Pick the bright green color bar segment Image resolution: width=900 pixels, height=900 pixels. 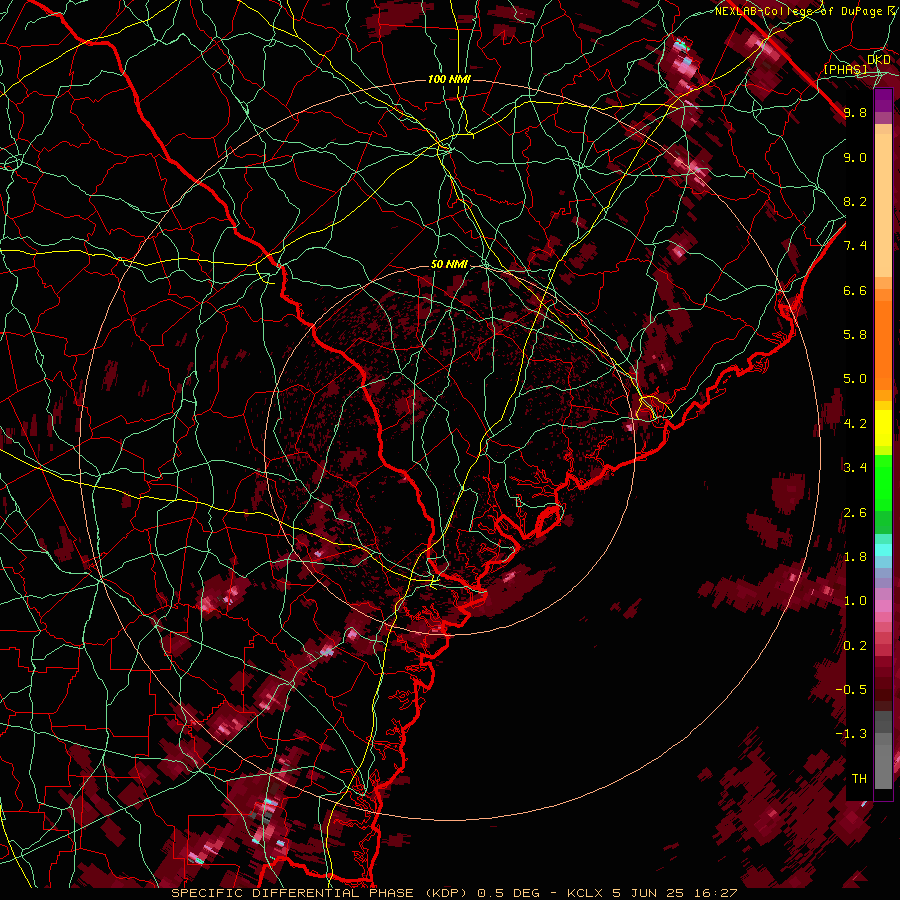click(883, 482)
